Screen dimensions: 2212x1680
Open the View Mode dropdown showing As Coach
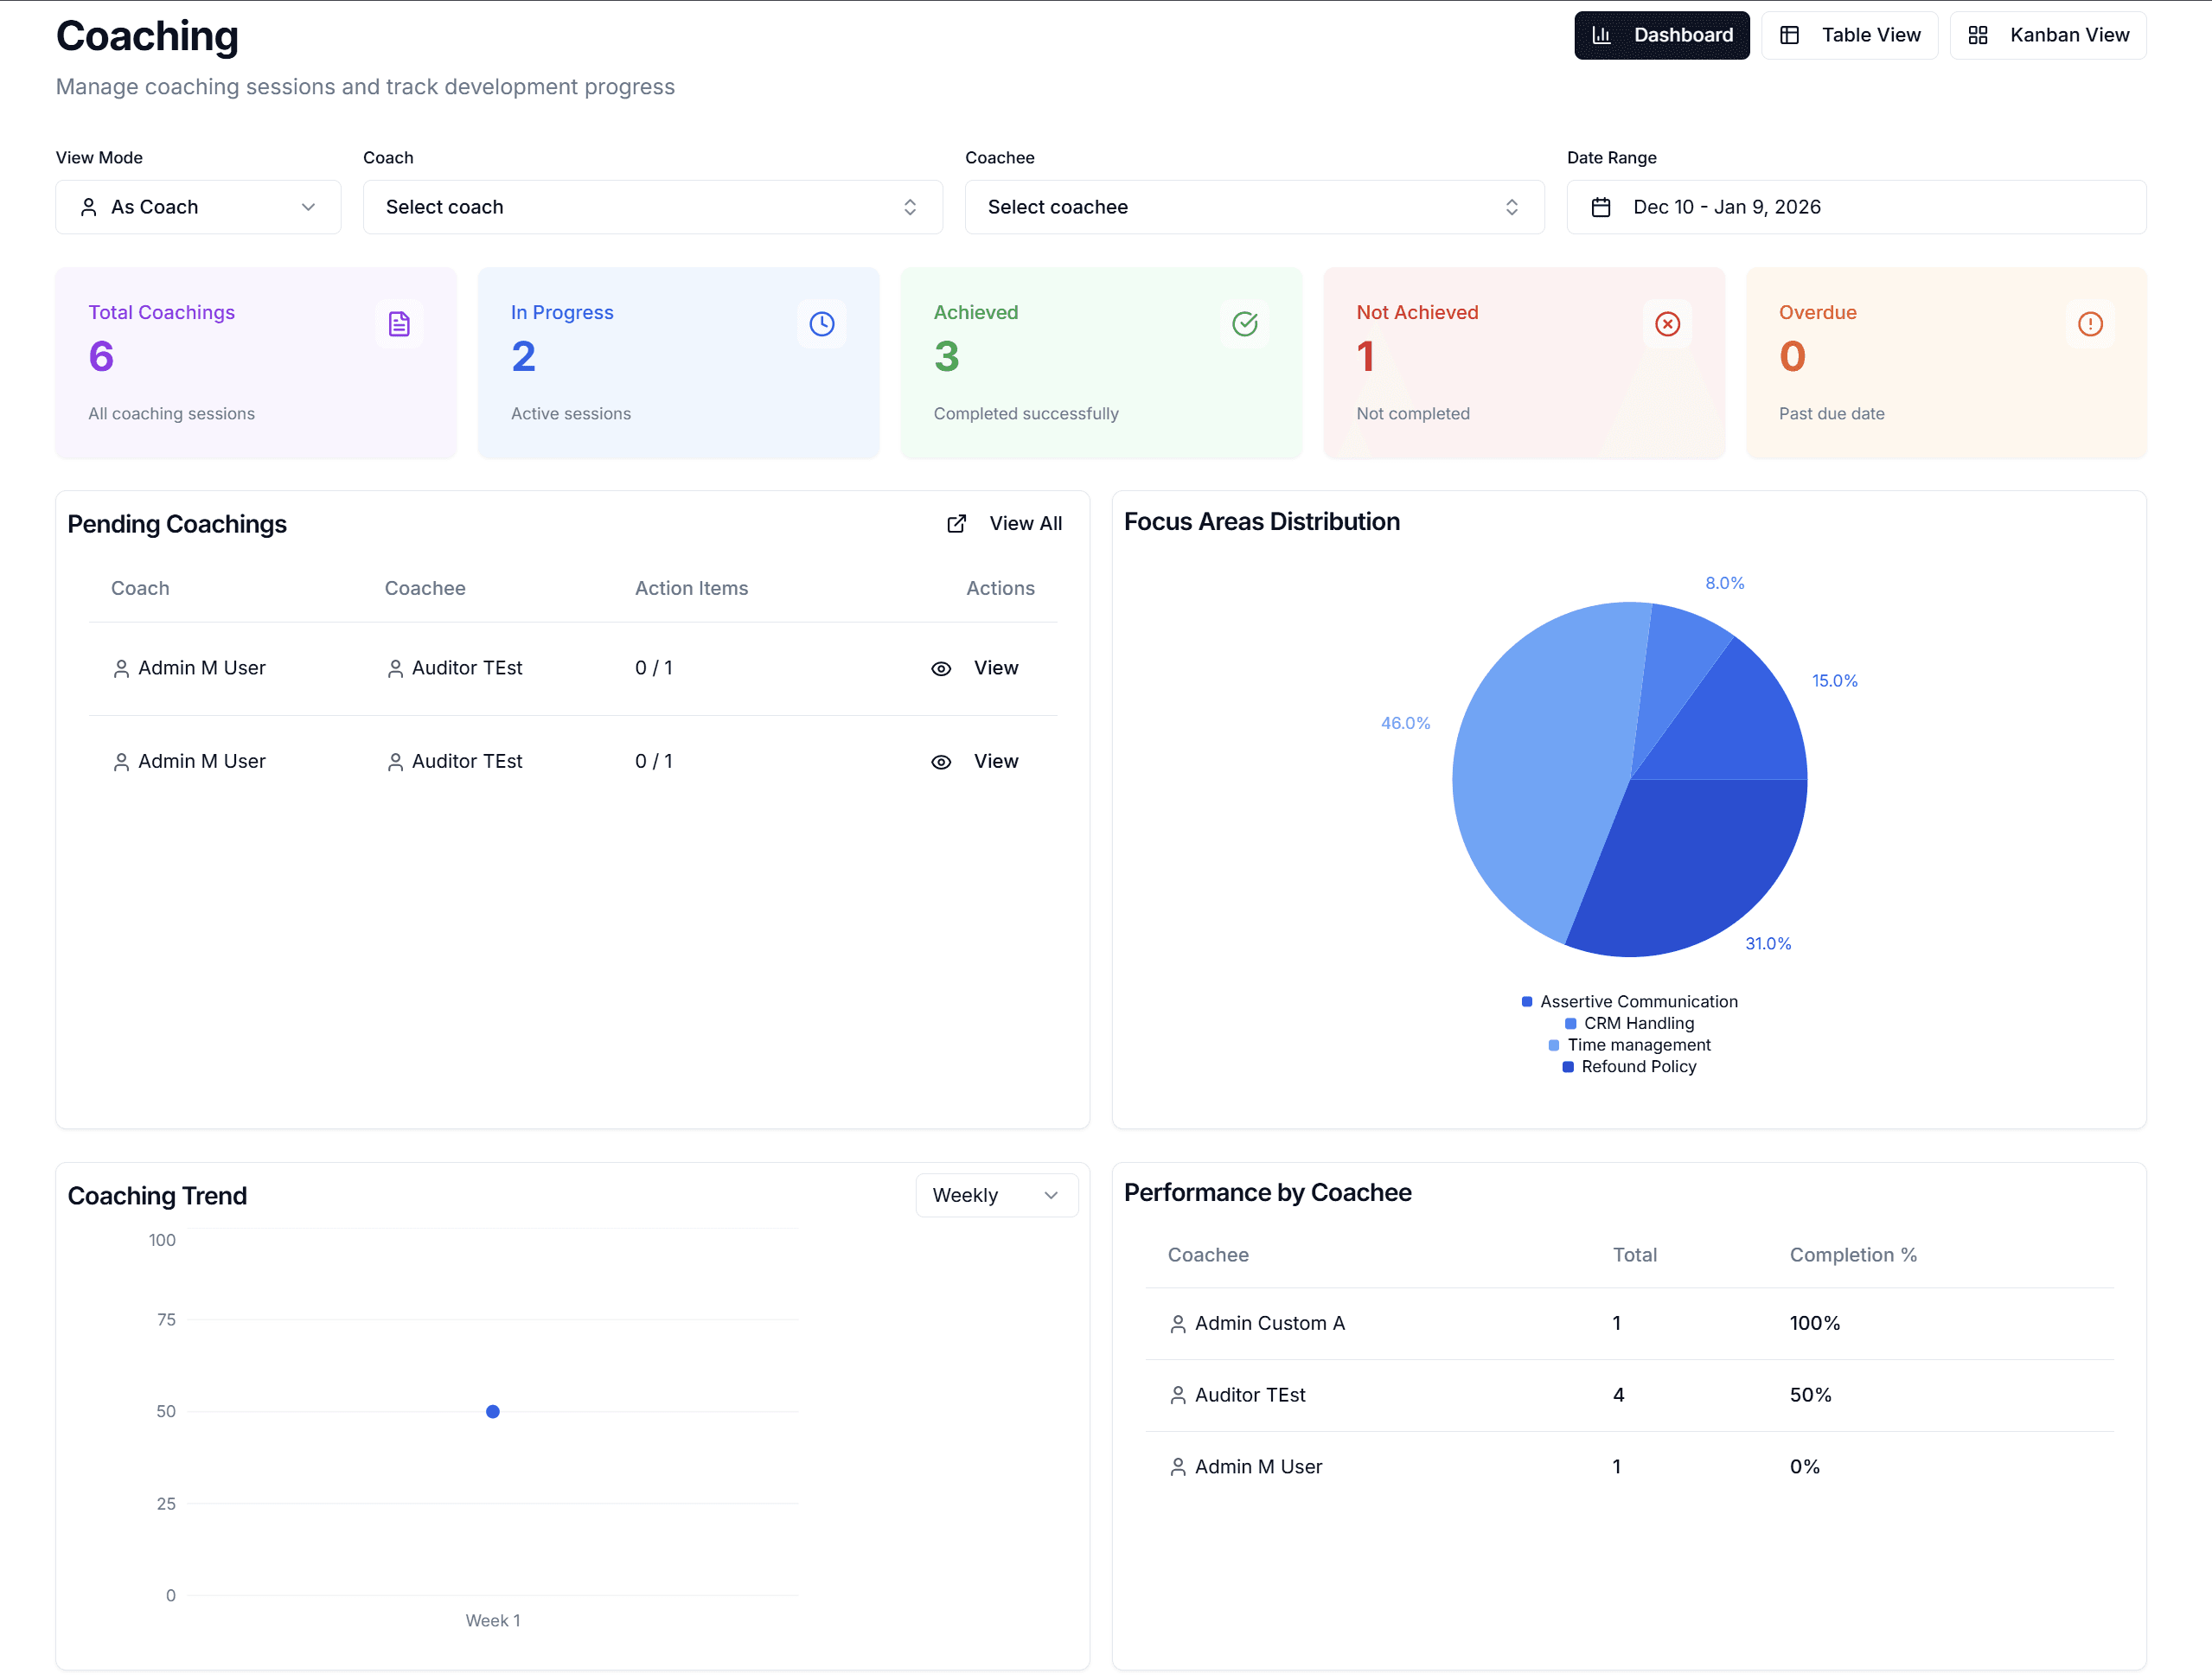[x=197, y=207]
